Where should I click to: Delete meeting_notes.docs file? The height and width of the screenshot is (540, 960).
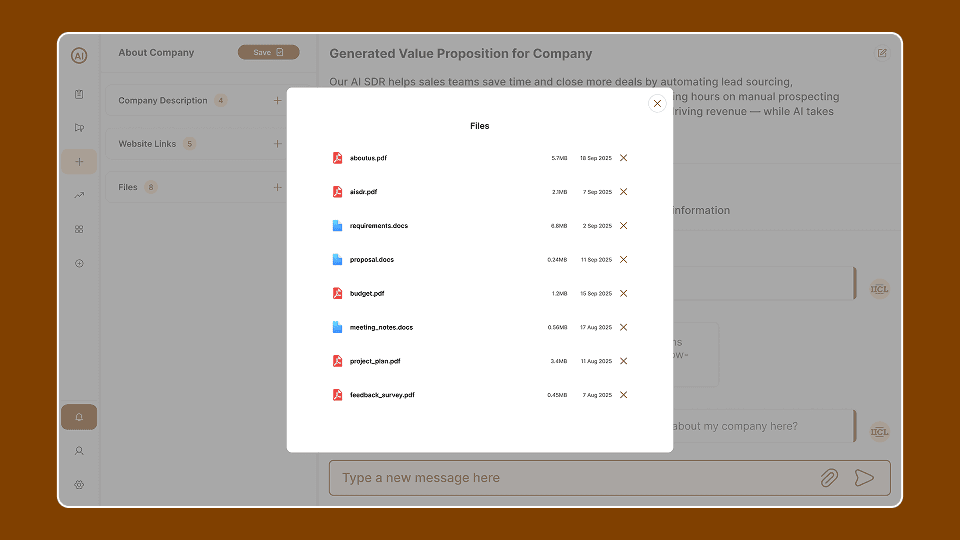[x=623, y=327]
